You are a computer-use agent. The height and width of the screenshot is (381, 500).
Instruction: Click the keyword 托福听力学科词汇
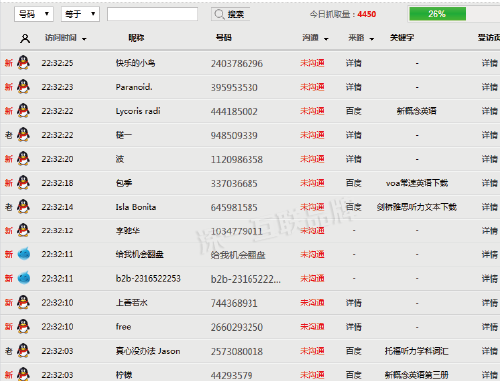(x=417, y=351)
